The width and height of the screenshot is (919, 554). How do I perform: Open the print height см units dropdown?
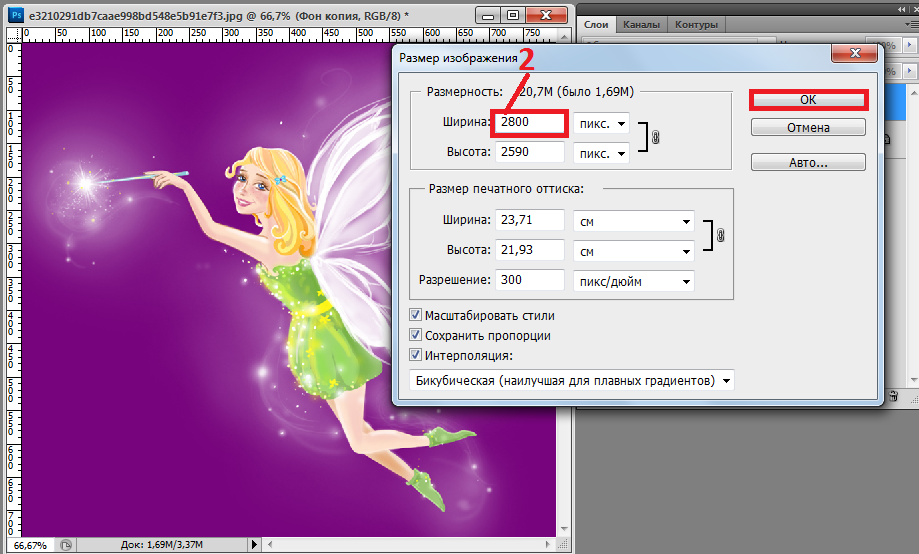[634, 251]
